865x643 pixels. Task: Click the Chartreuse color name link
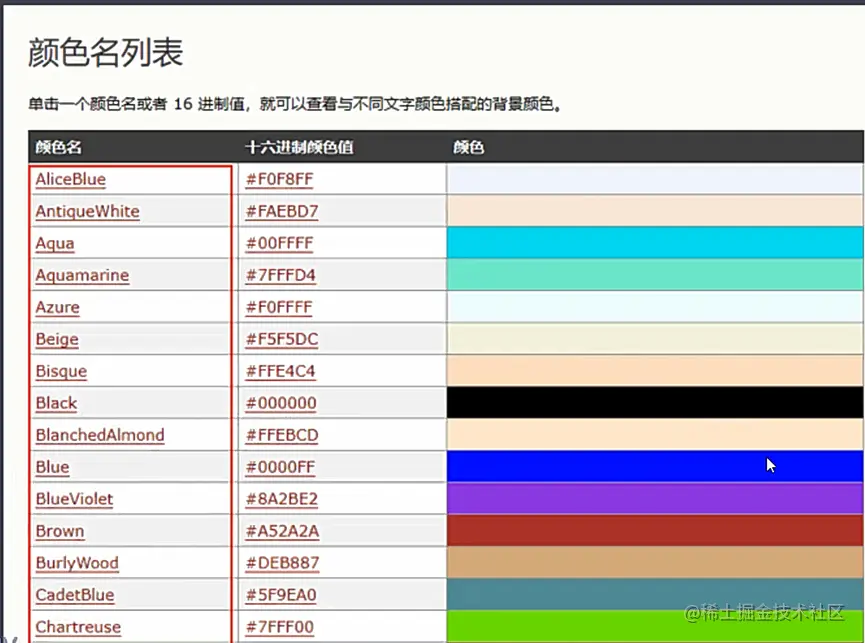[x=78, y=627]
